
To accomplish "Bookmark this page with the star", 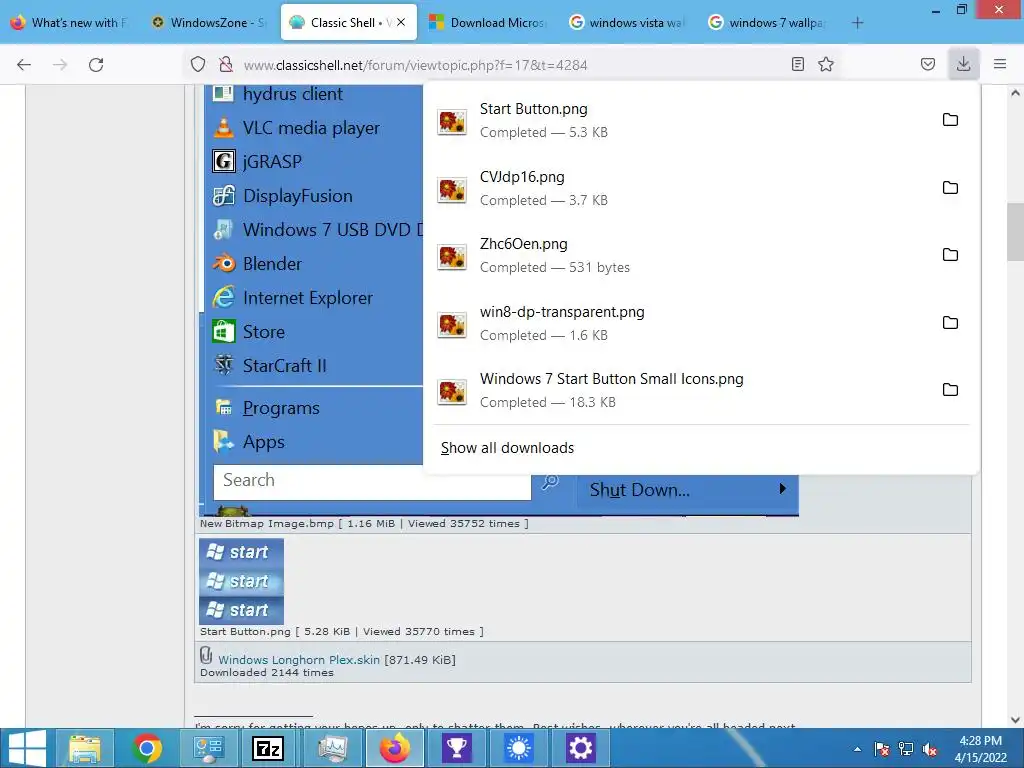I will 826,64.
